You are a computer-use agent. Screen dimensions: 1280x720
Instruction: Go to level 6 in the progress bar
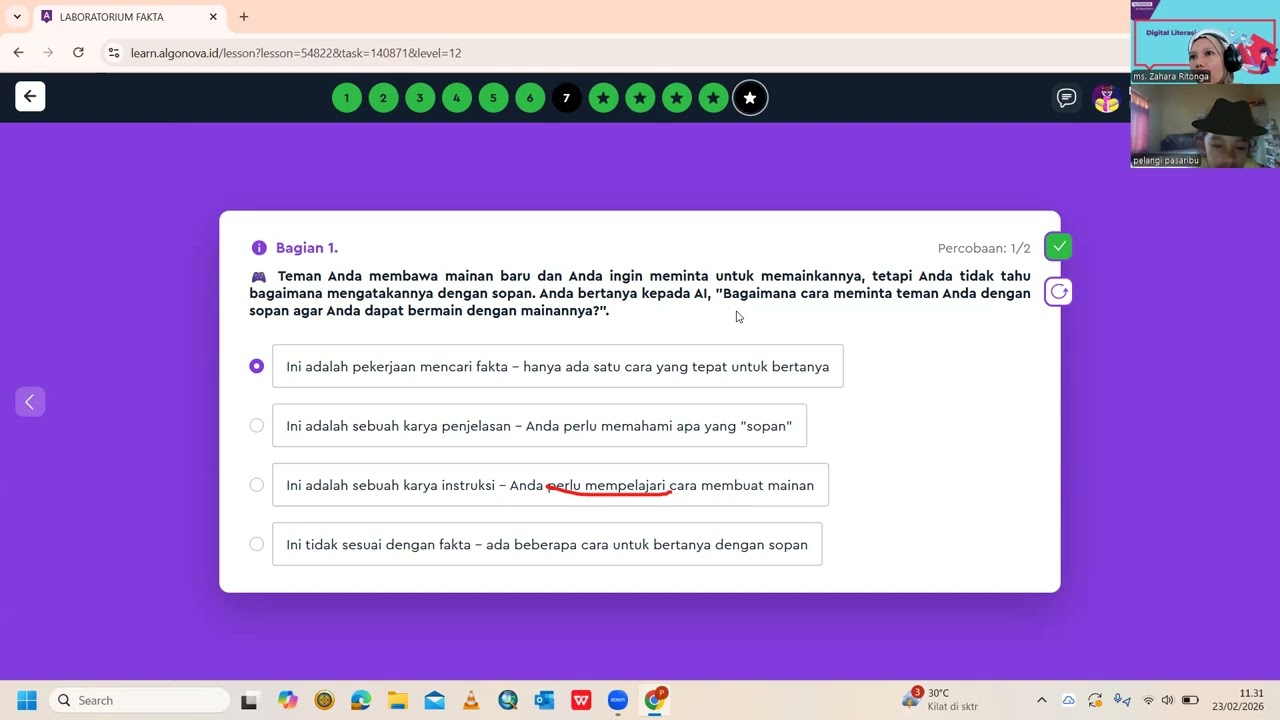(530, 98)
